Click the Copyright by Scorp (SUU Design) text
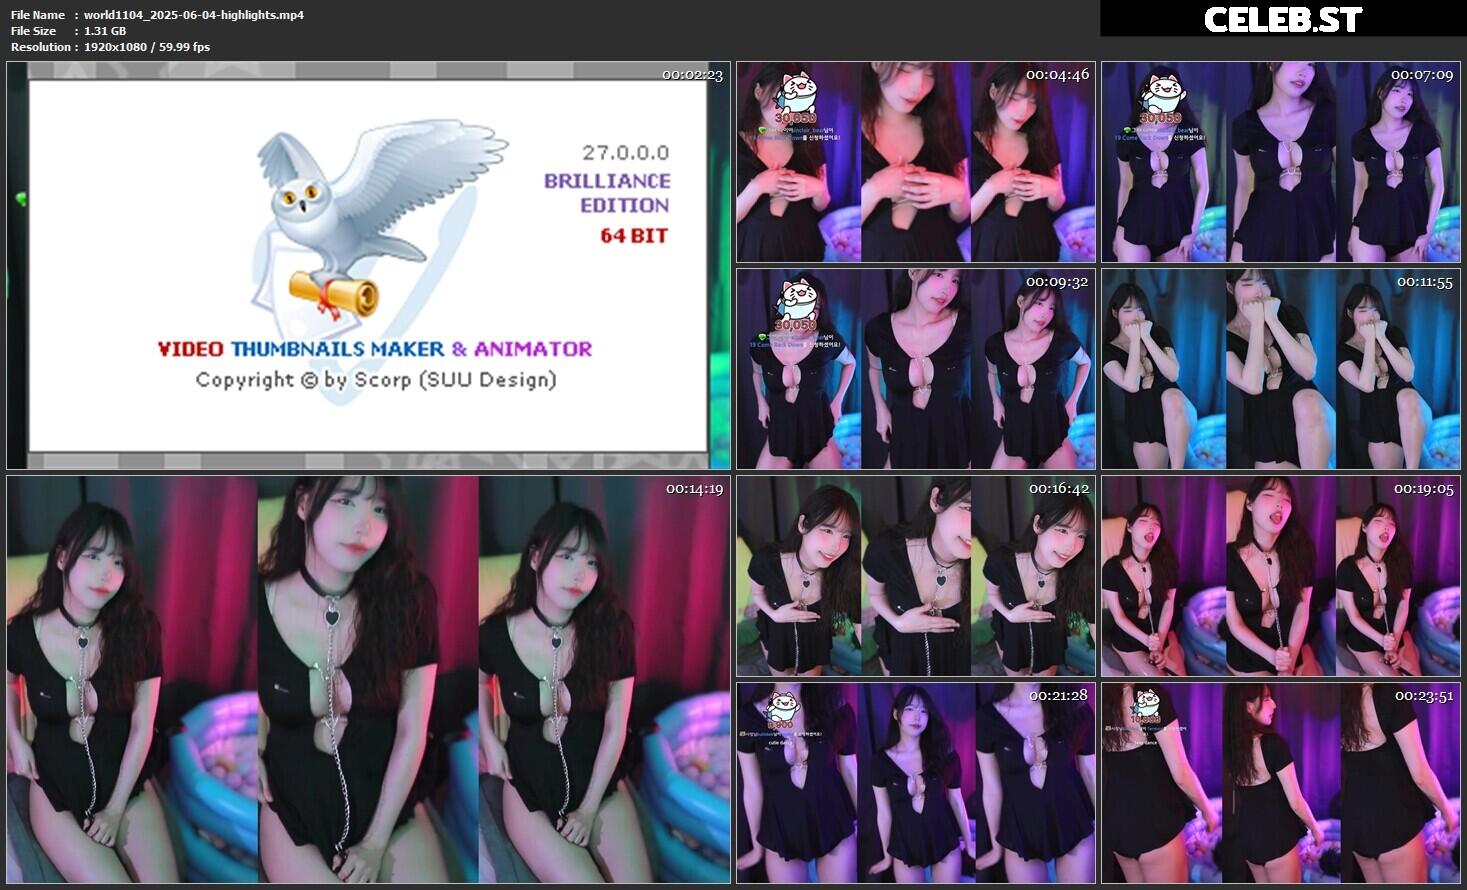1467x890 pixels. point(375,380)
